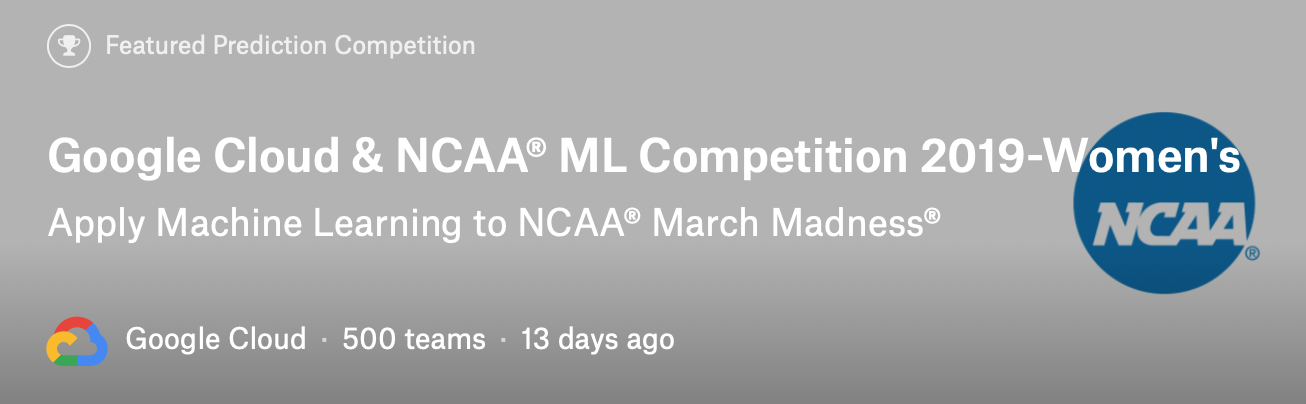Click the registered mark beside the NCAA logo
1306x404 pixels.
pyautogui.click(x=1253, y=254)
